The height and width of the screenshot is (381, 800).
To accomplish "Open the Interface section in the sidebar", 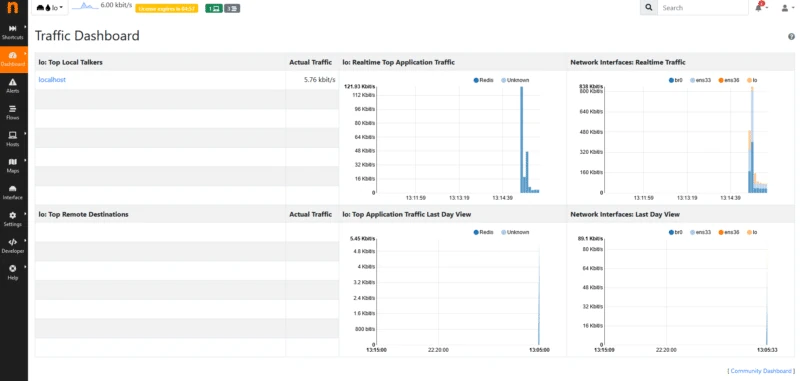I will (x=13, y=193).
